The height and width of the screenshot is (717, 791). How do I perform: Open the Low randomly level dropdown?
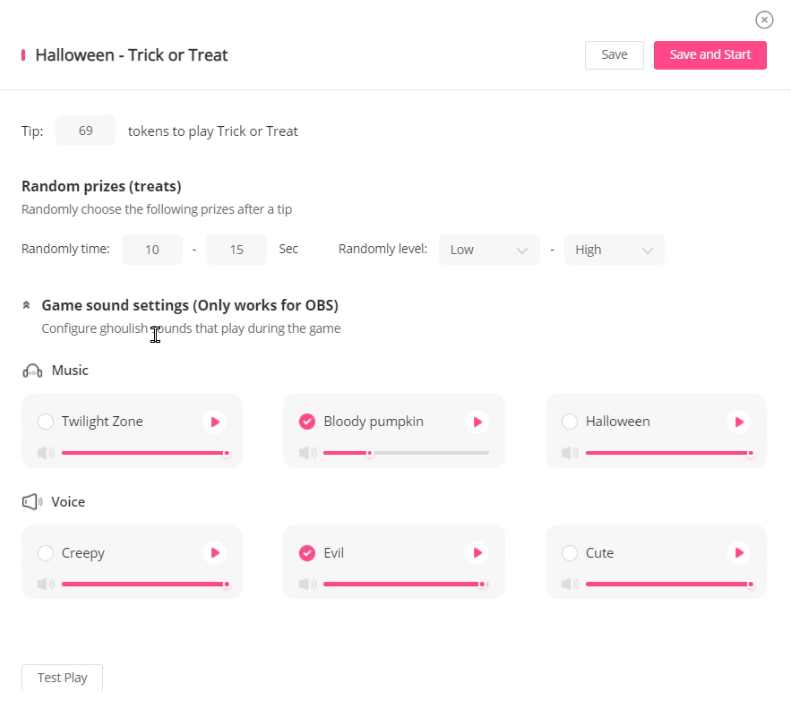point(488,250)
